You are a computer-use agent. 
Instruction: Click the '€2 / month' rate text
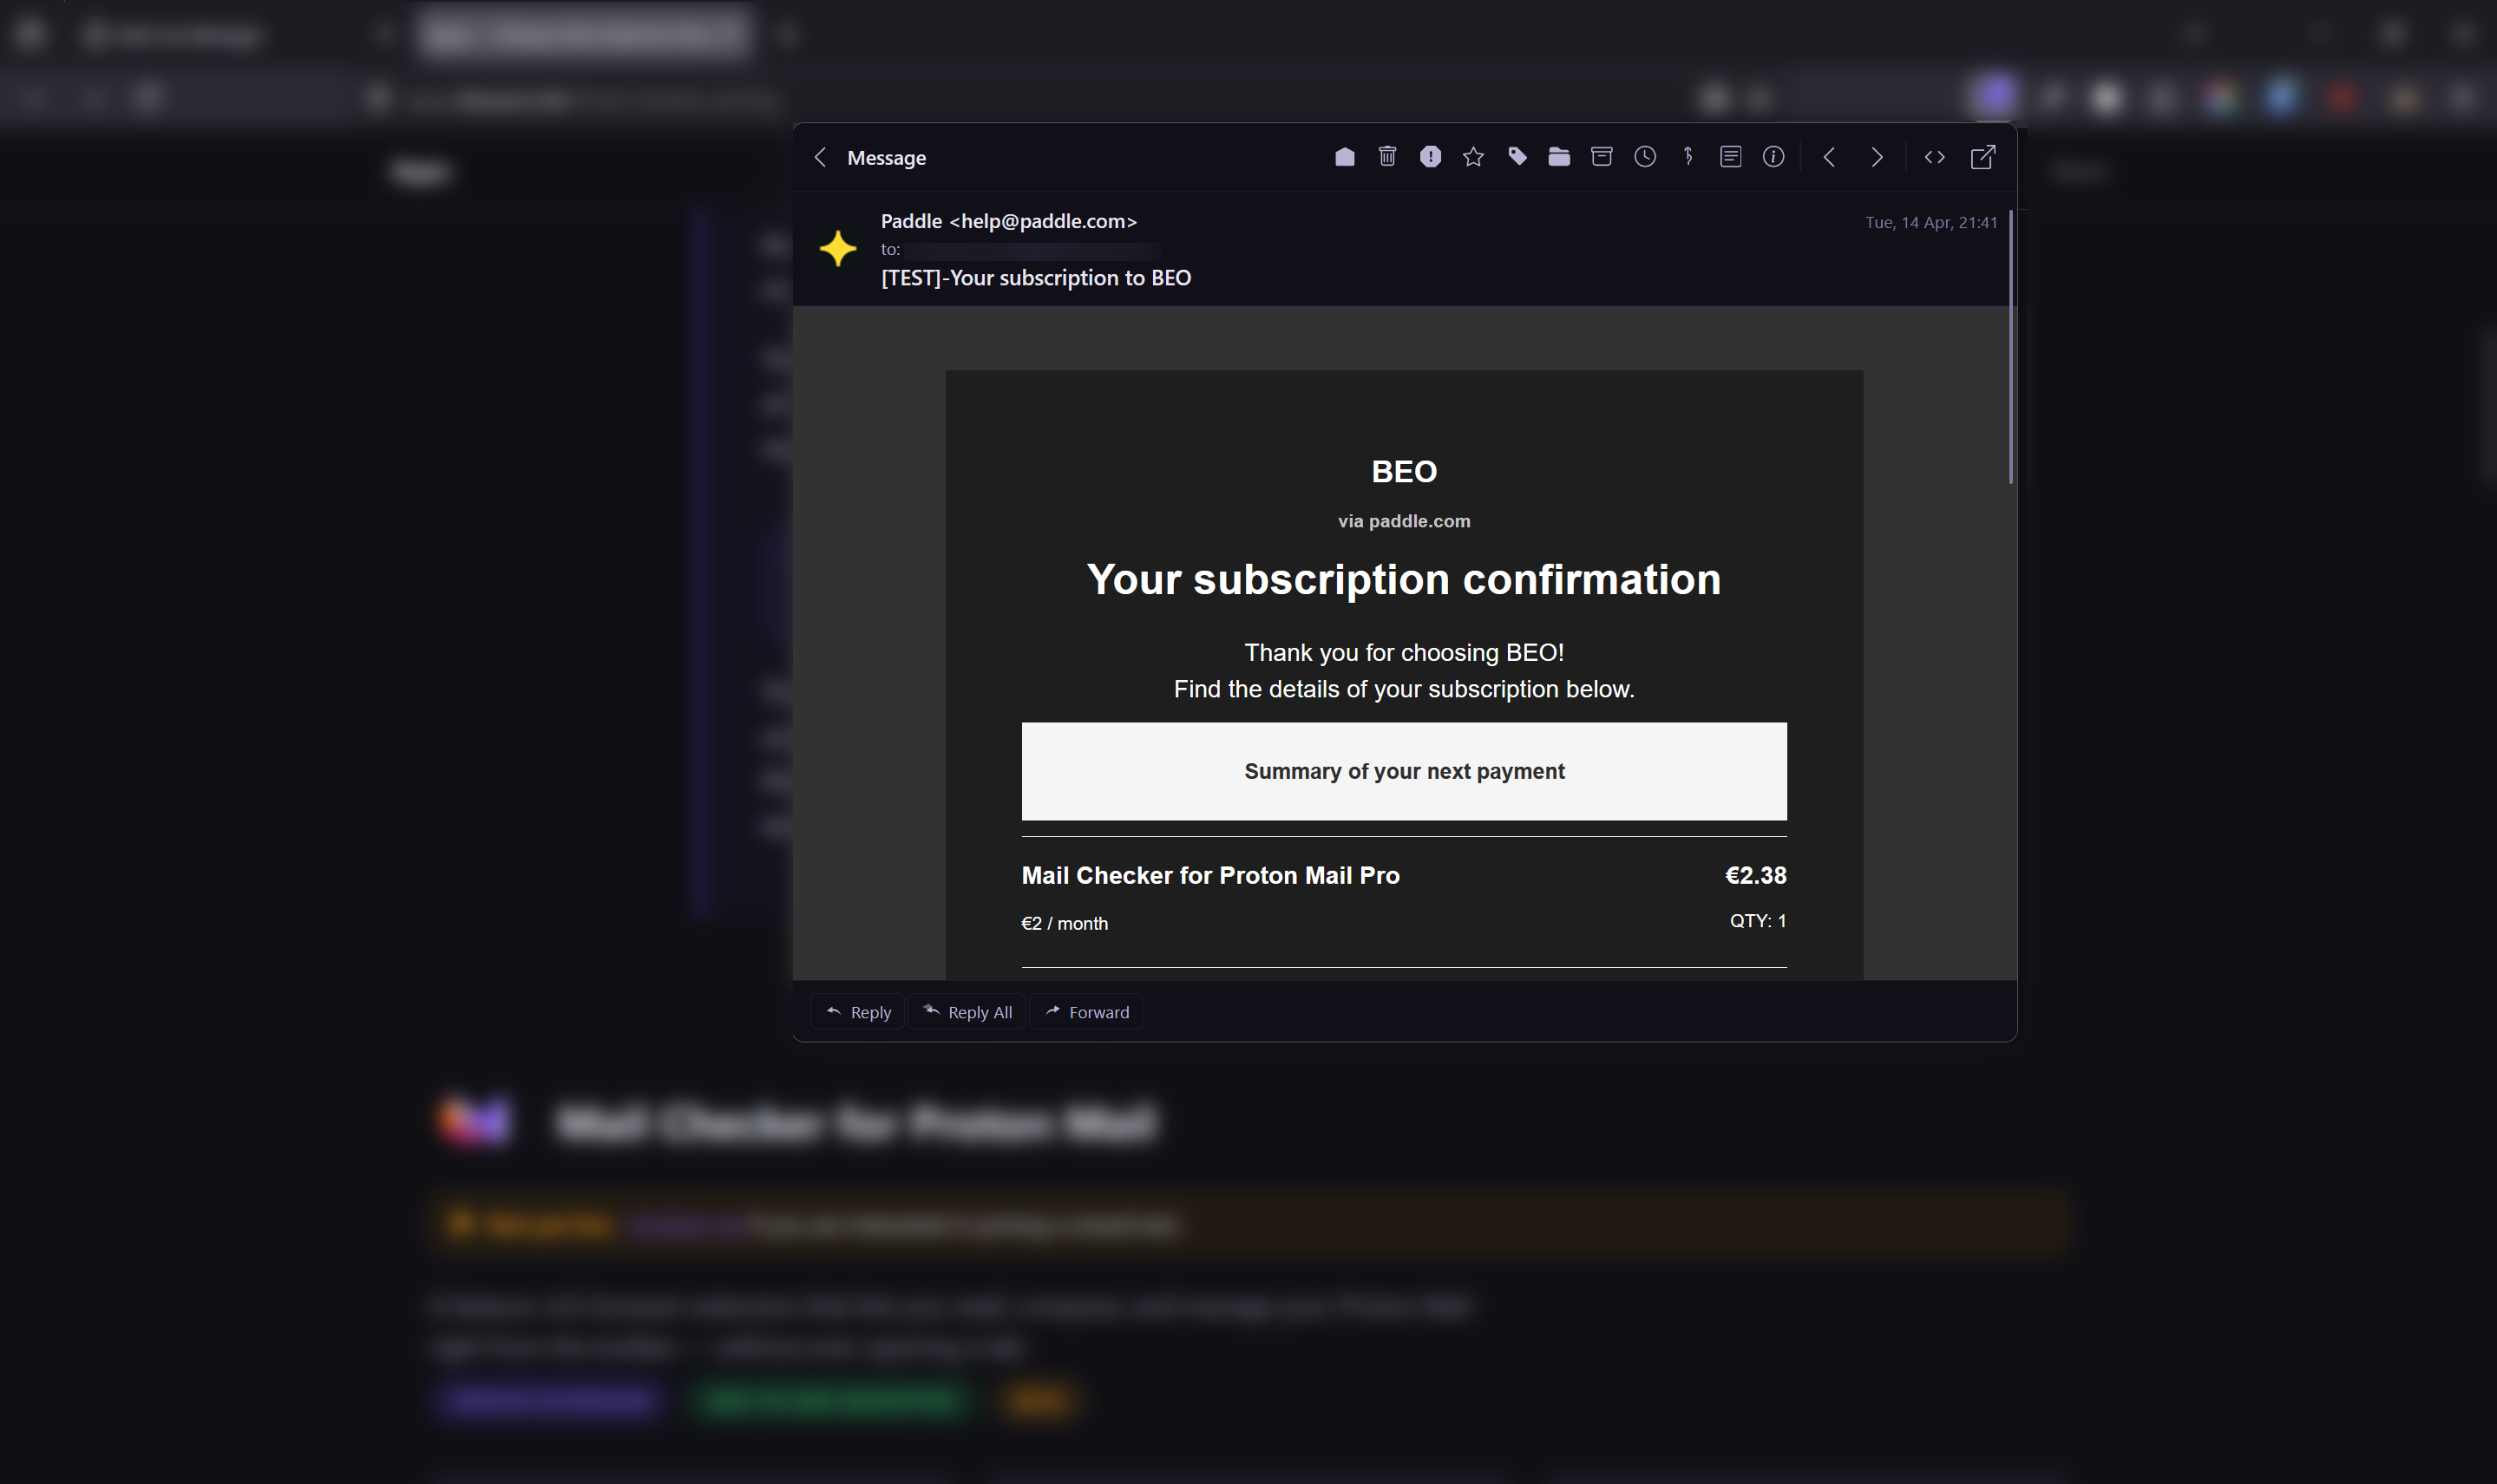[1064, 924]
